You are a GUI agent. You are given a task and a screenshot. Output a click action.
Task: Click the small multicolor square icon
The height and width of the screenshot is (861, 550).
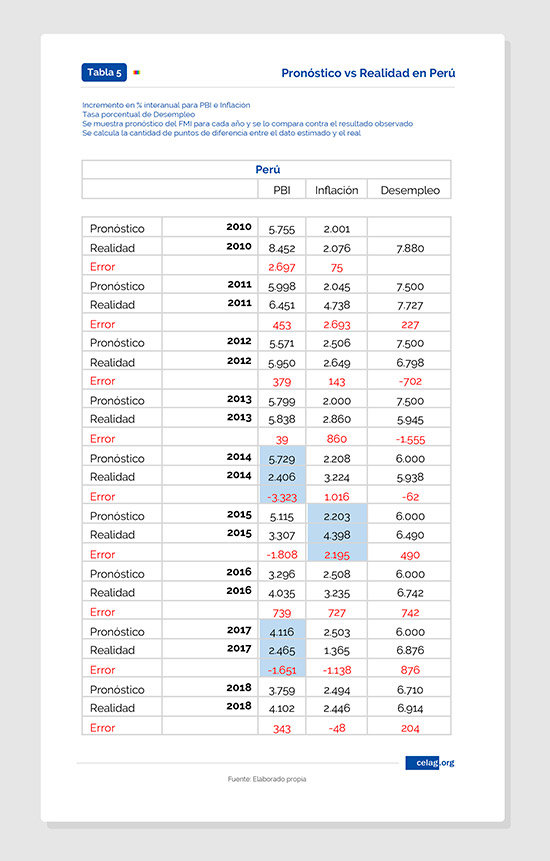click(137, 72)
